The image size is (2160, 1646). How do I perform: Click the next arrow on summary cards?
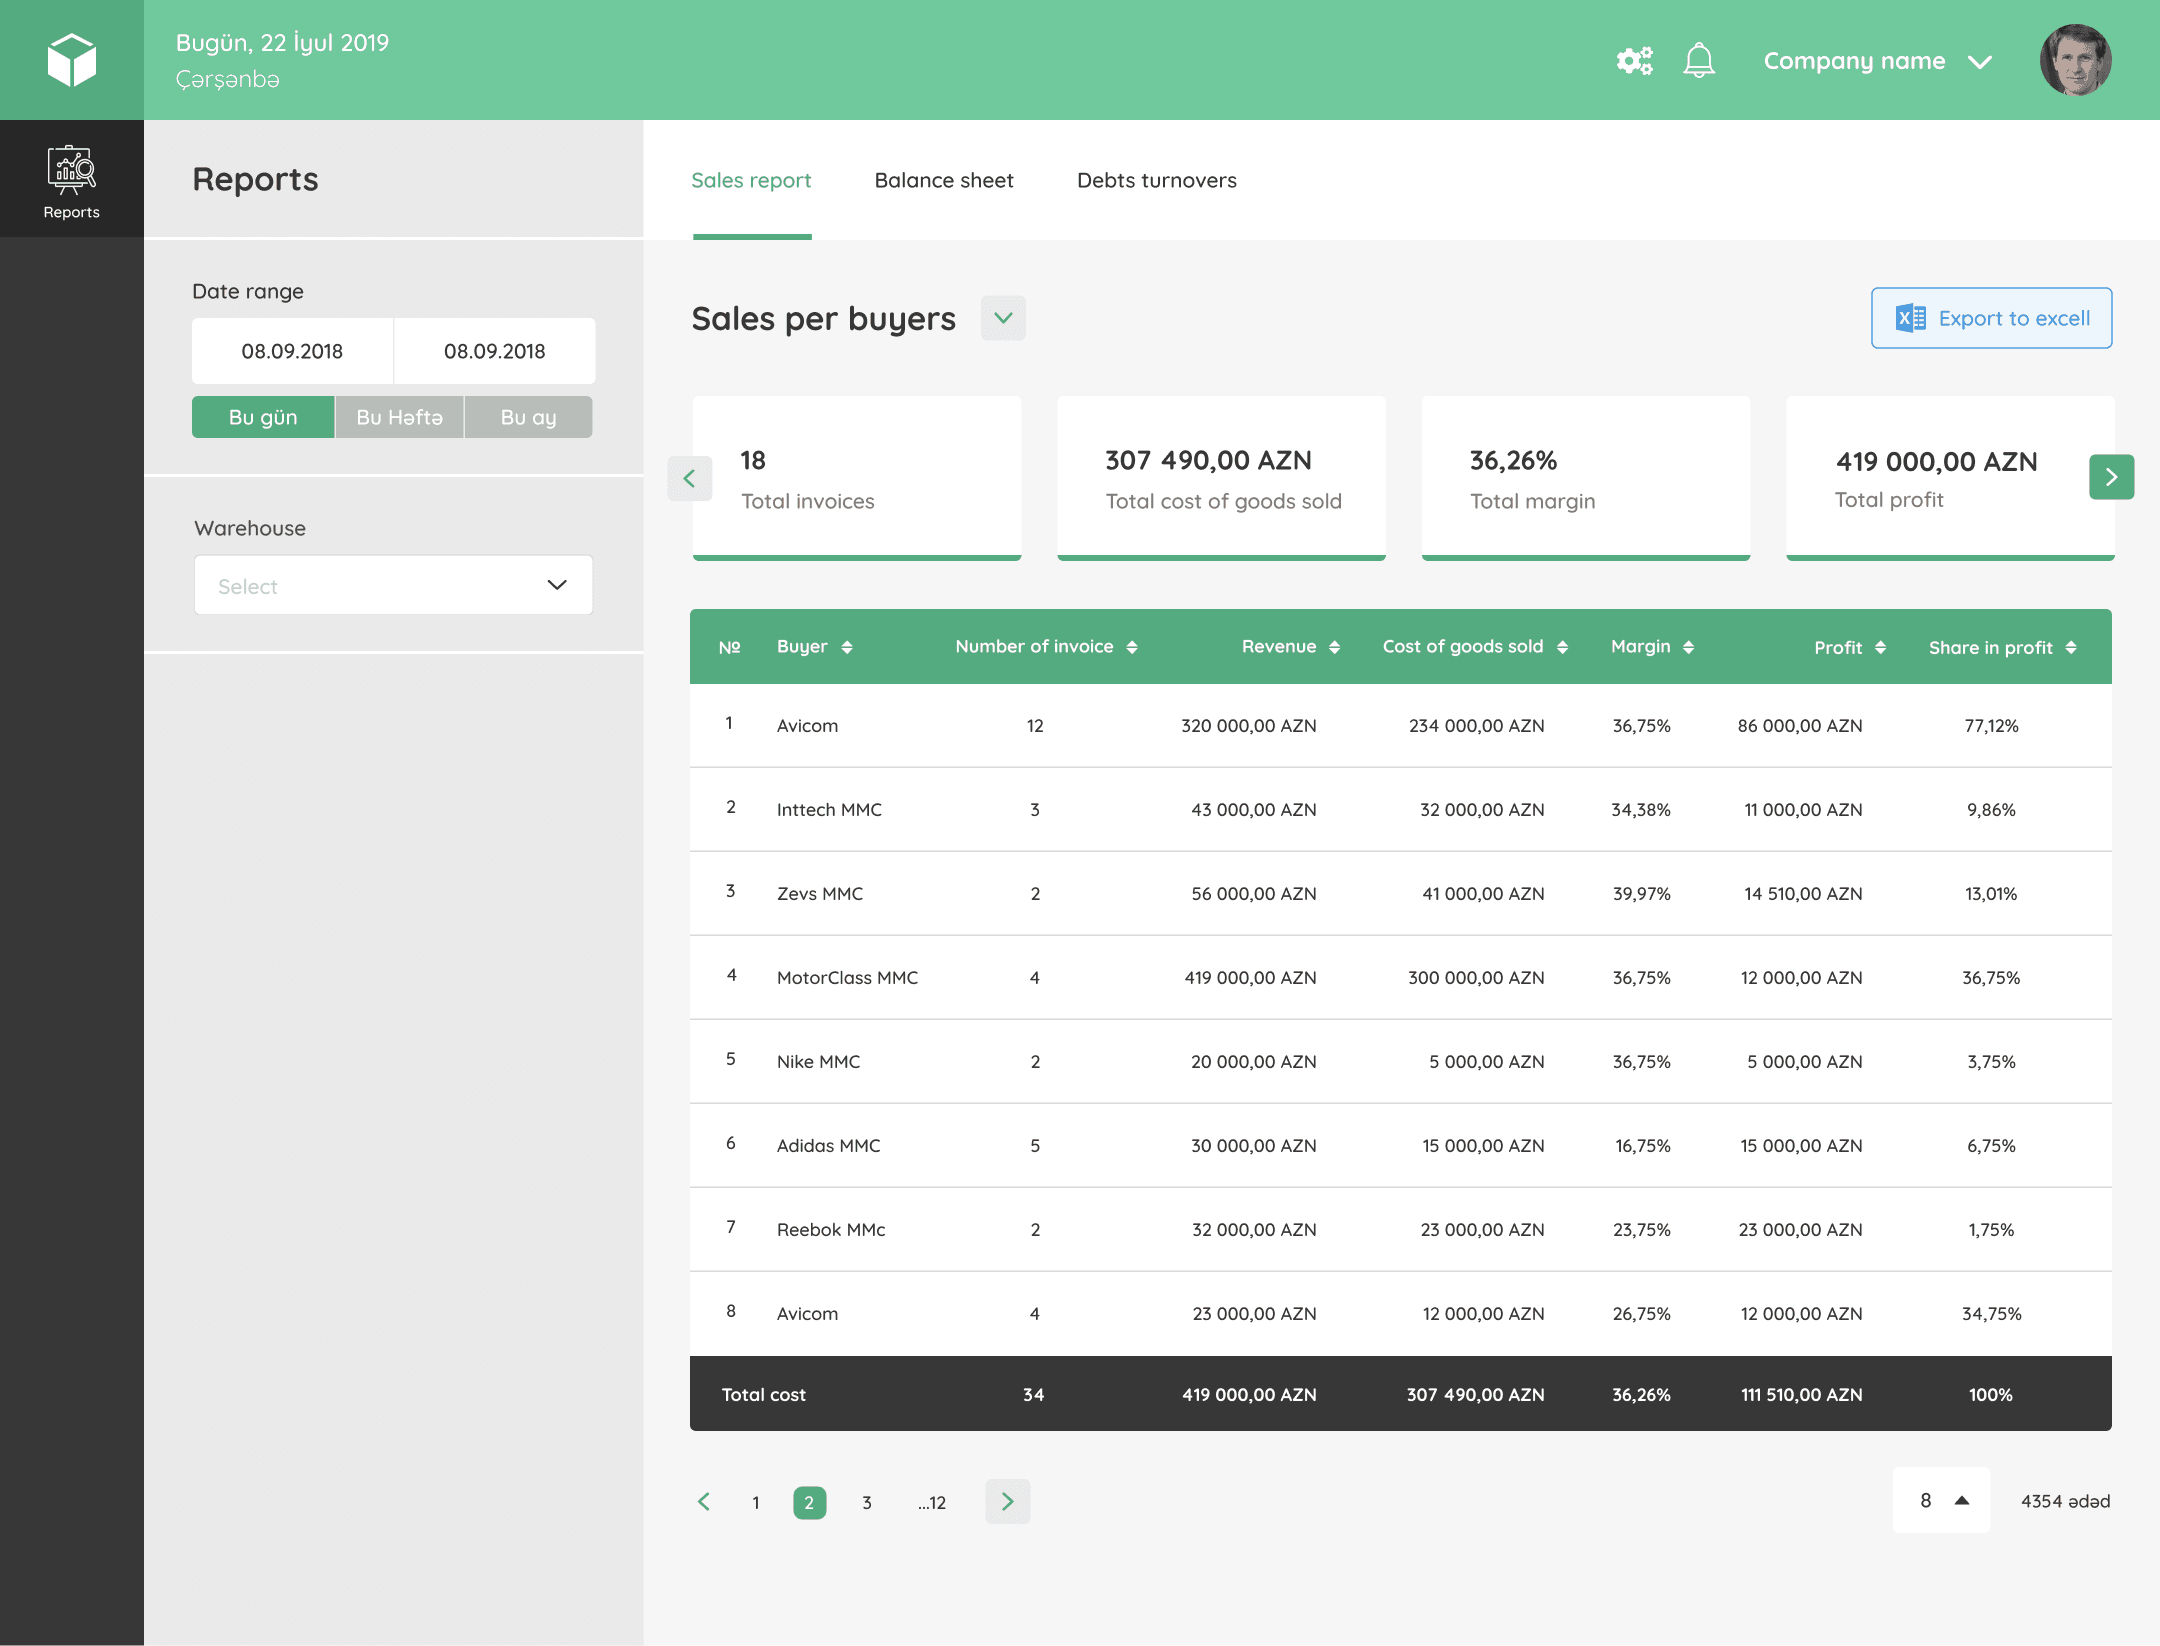click(x=2112, y=477)
